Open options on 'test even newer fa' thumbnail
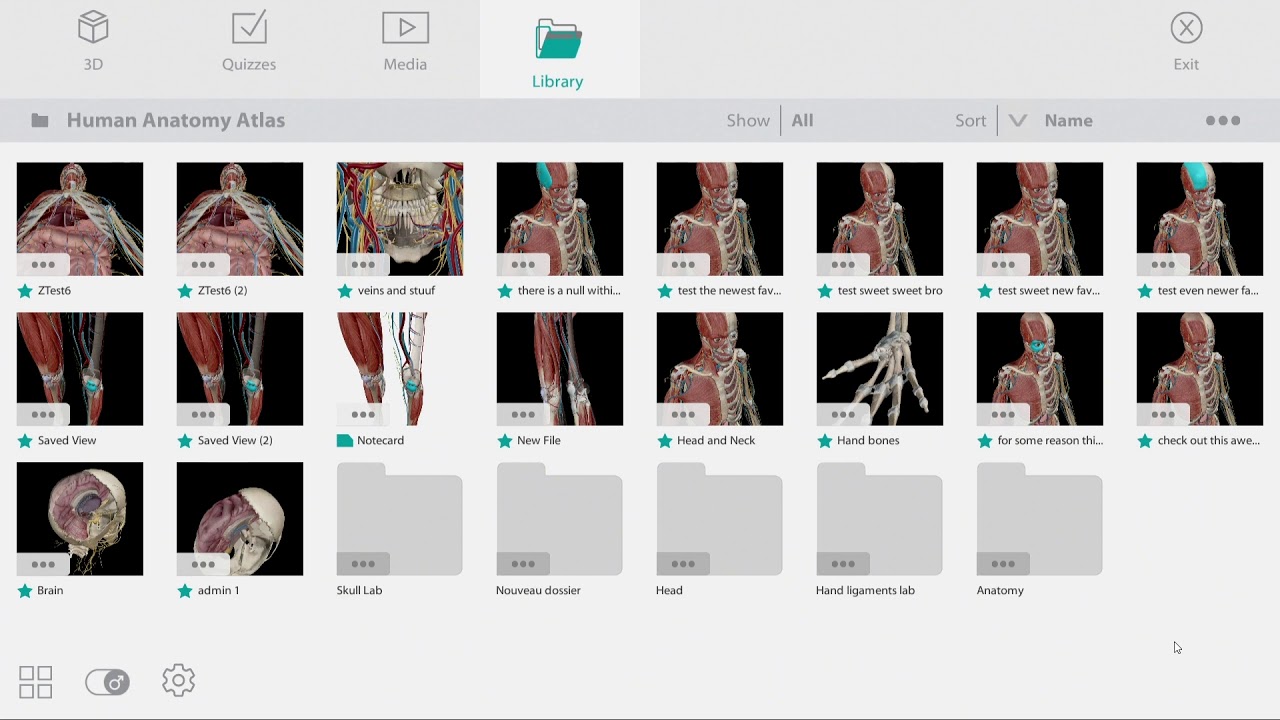1280x720 pixels. pyautogui.click(x=1163, y=265)
